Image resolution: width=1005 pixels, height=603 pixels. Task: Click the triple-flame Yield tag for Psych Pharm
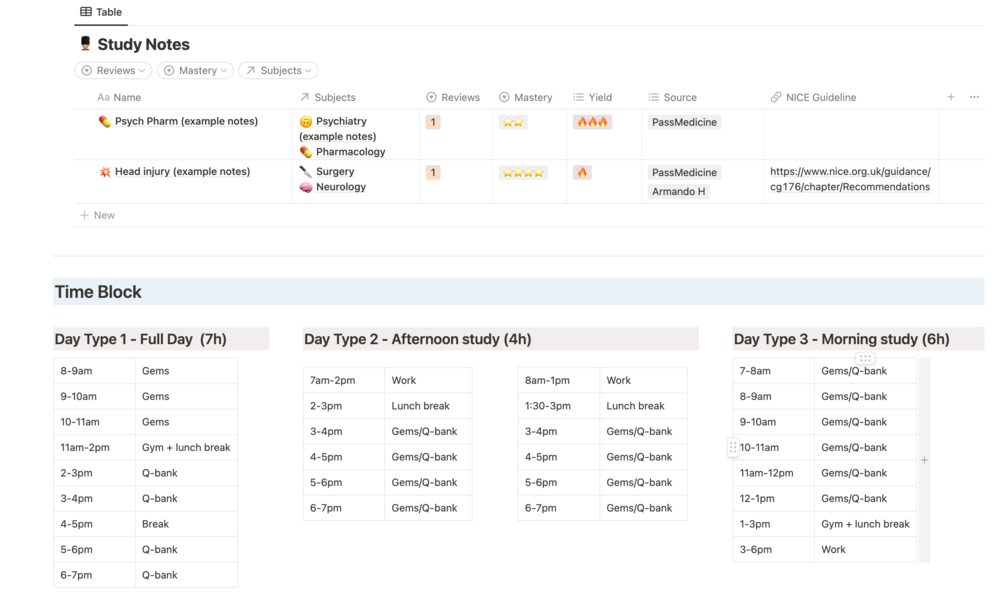coord(592,122)
